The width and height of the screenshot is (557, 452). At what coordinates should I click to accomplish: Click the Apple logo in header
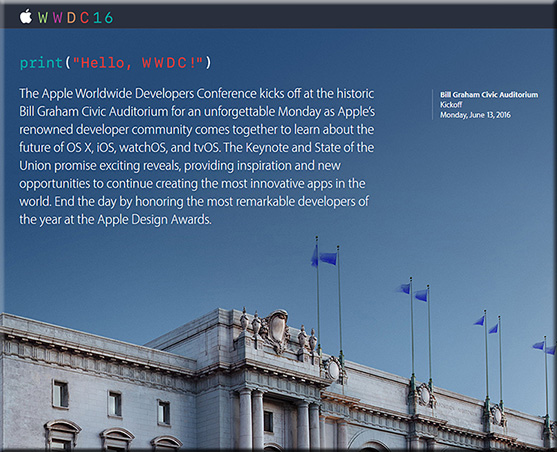click(x=26, y=17)
